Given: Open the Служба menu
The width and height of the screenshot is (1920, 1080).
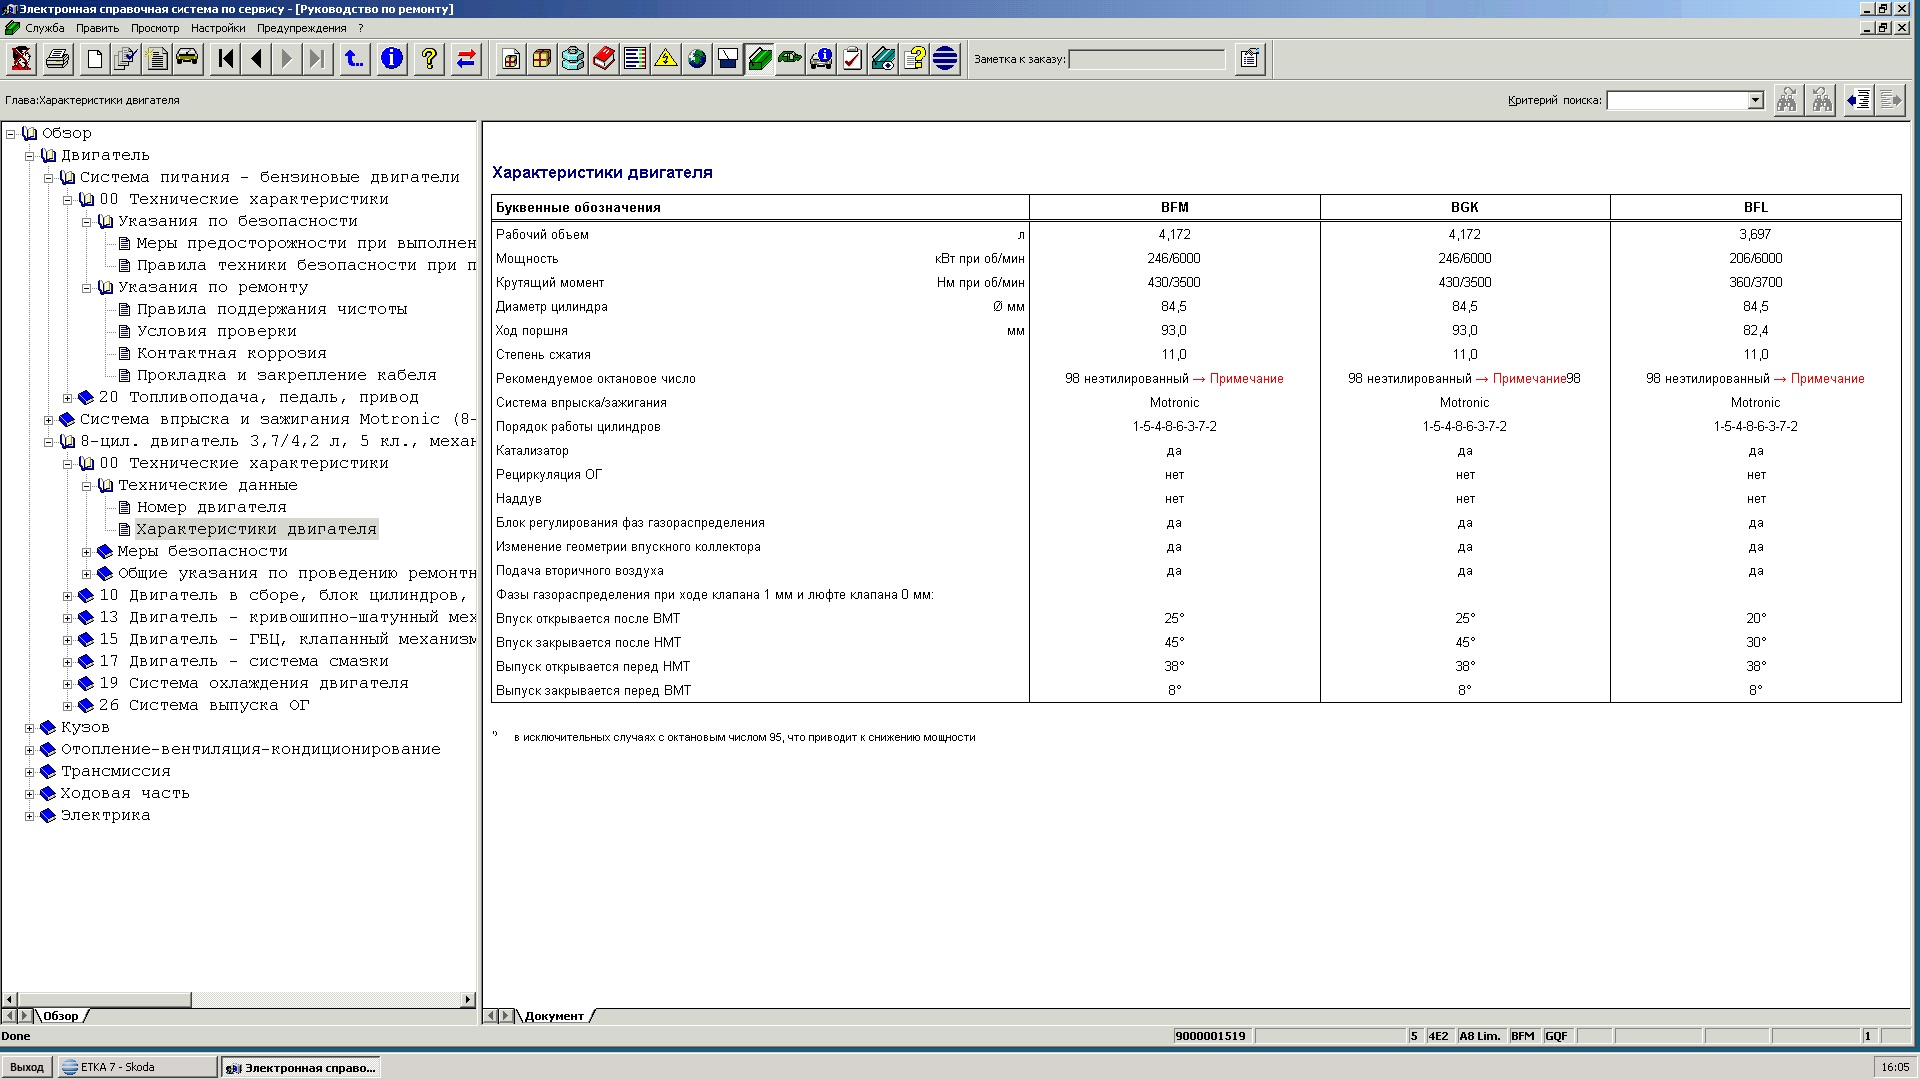Looking at the screenshot, I should (x=45, y=28).
